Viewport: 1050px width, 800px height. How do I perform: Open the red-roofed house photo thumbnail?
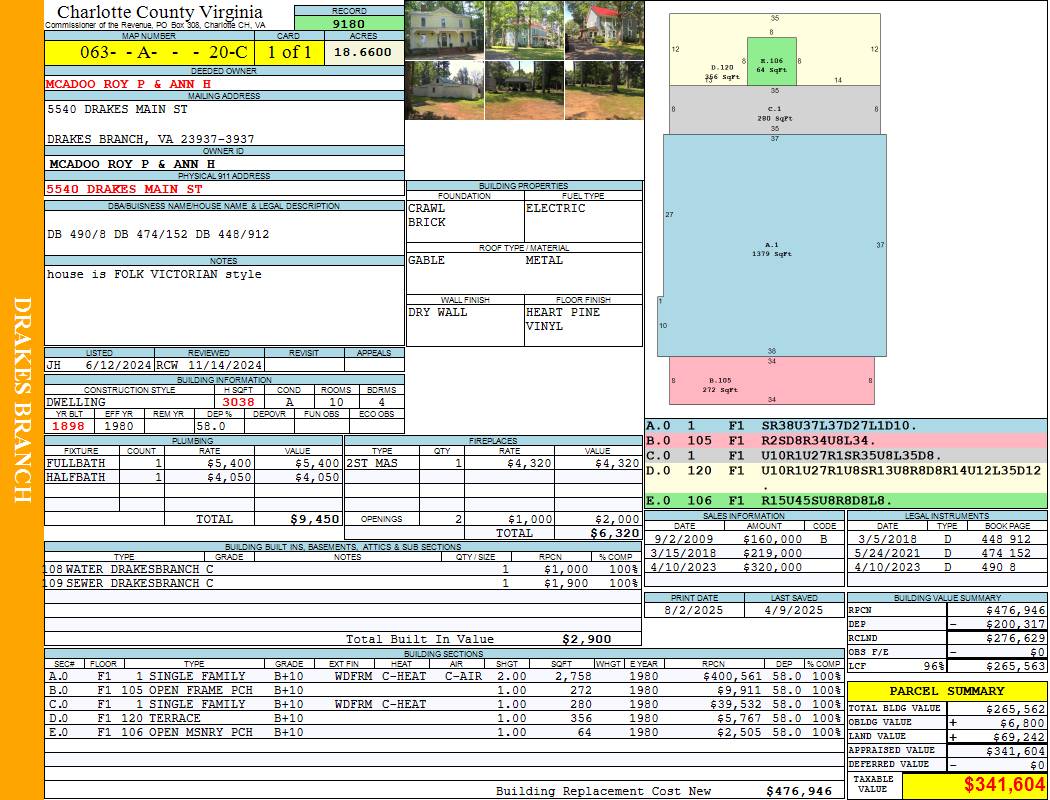(604, 29)
